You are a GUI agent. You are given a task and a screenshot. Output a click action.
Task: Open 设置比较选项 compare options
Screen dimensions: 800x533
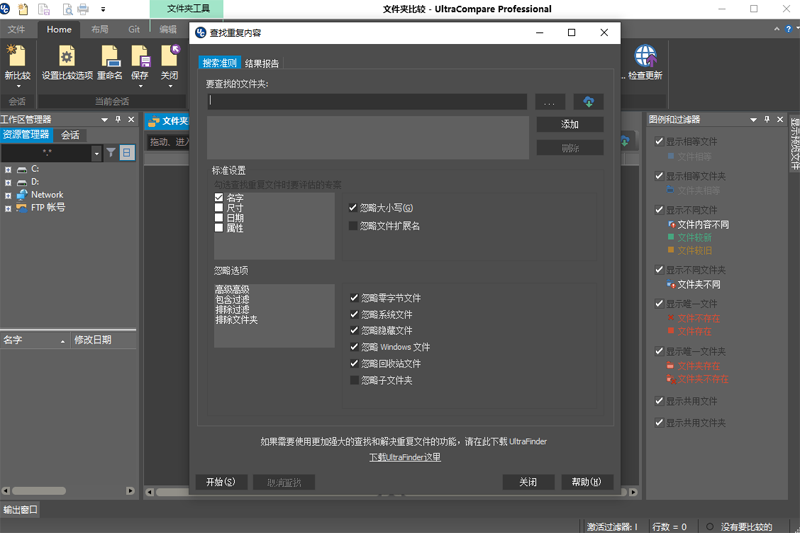(67, 56)
